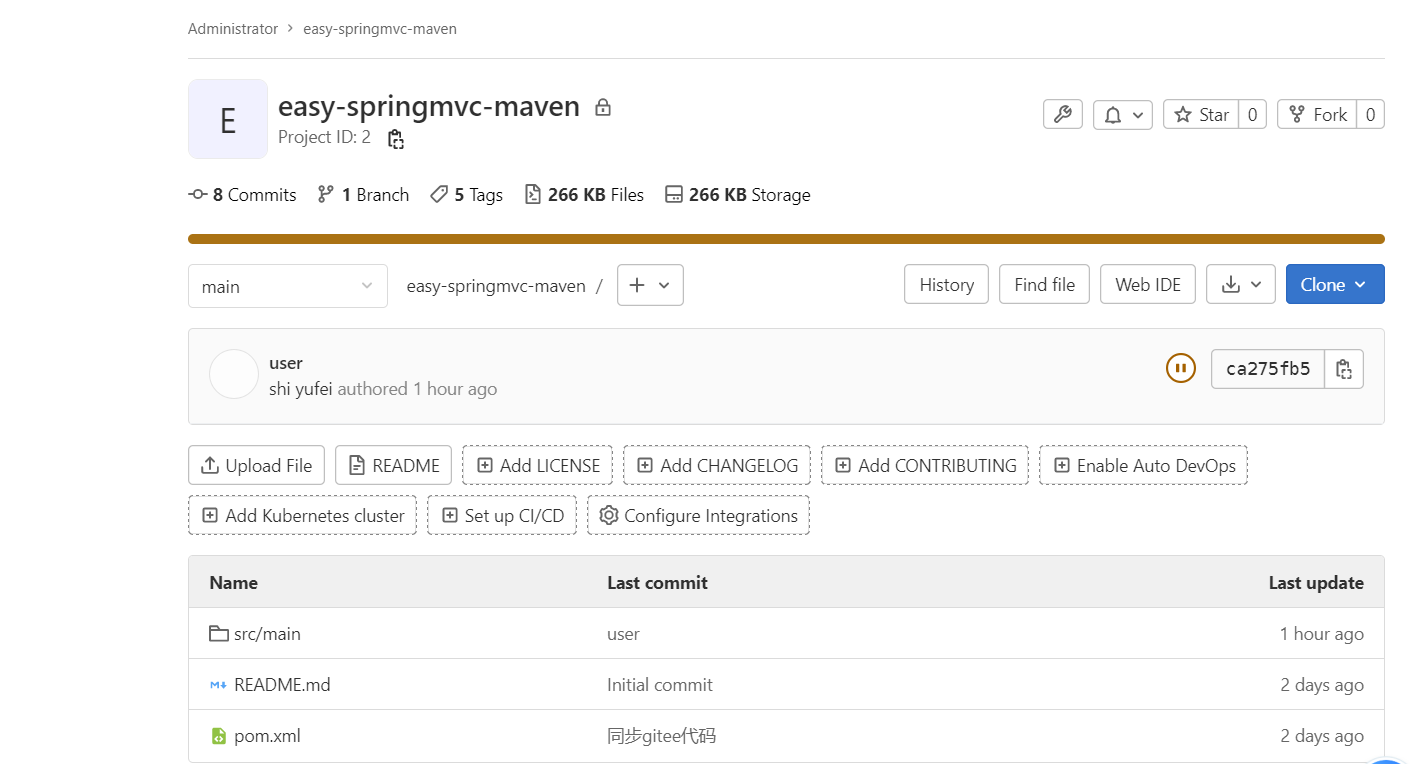Open the Web IDE

[x=1147, y=285]
